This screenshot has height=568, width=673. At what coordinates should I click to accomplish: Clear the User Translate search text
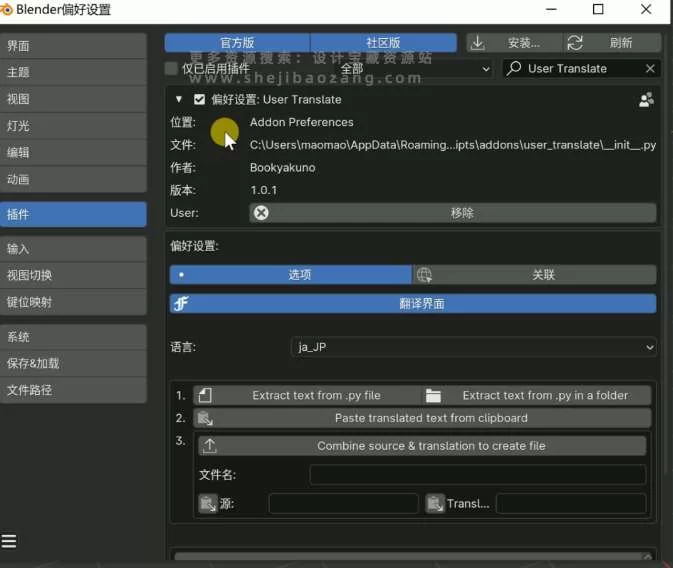pos(650,69)
